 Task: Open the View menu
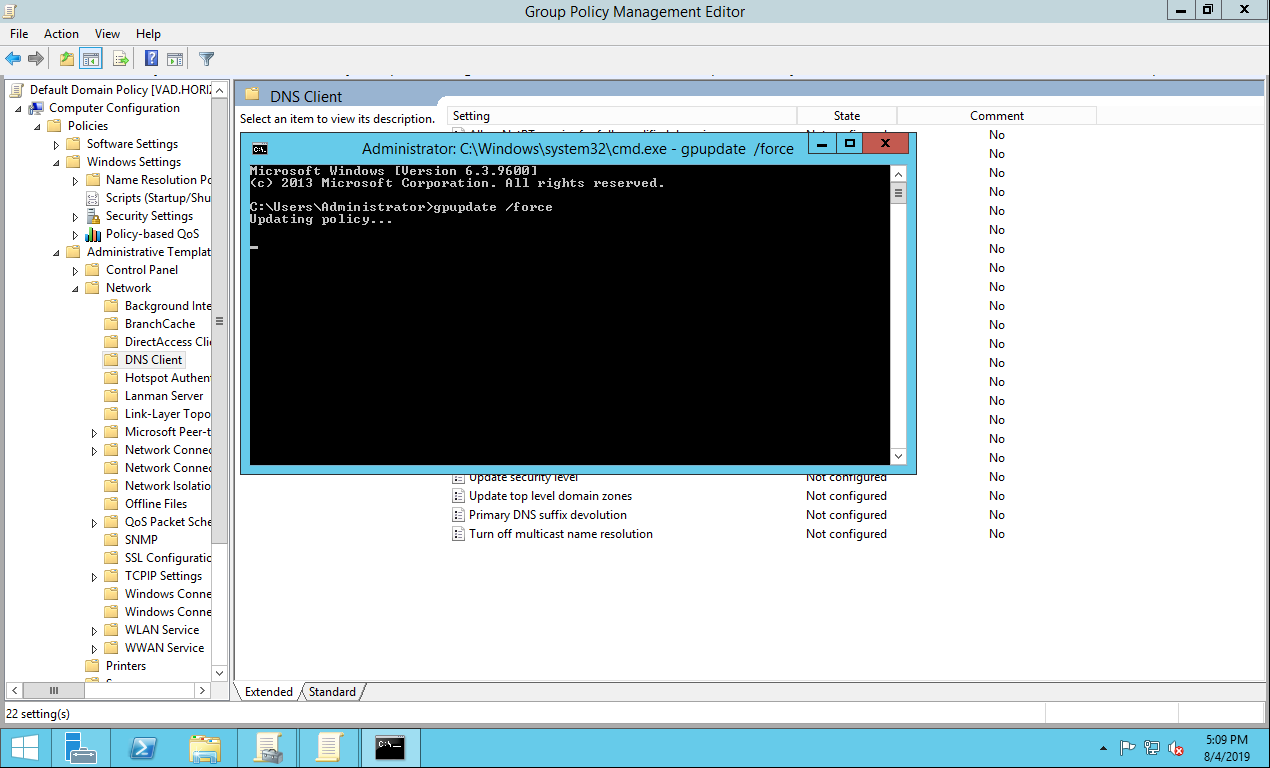tap(107, 34)
